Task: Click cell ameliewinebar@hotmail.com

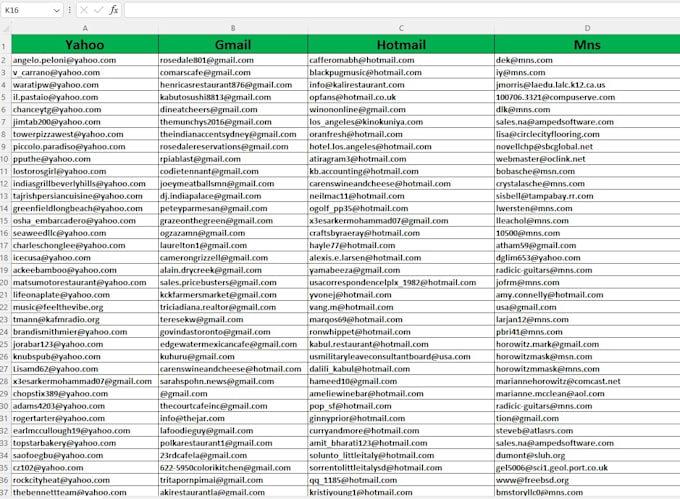Action: pos(401,394)
